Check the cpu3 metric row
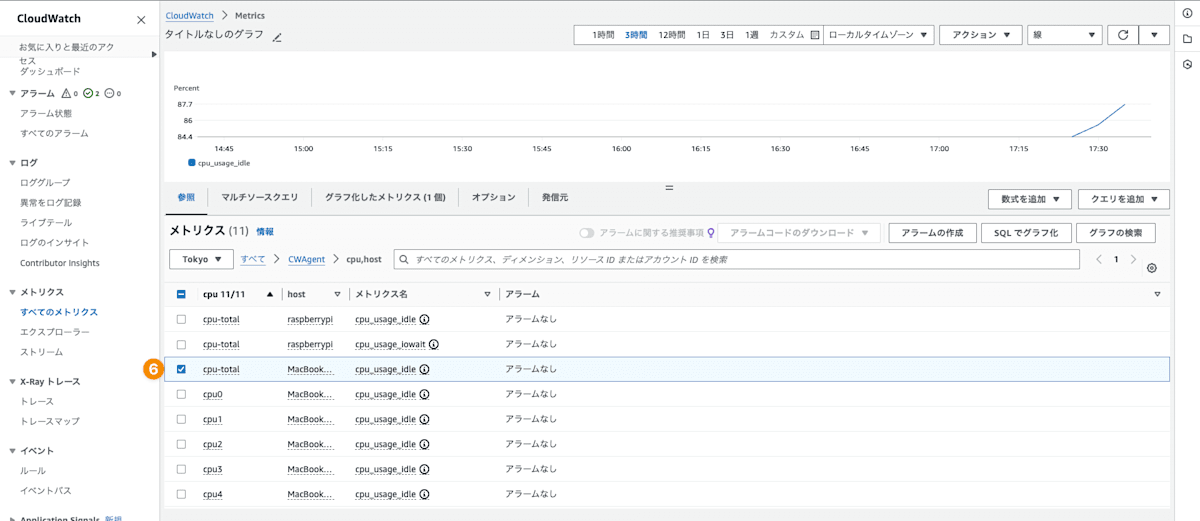Viewport: 1200px width, 521px height. pos(181,469)
